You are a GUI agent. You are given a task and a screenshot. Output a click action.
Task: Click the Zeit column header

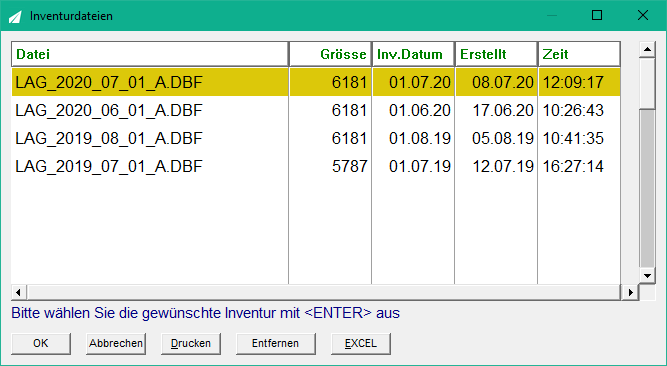point(579,54)
